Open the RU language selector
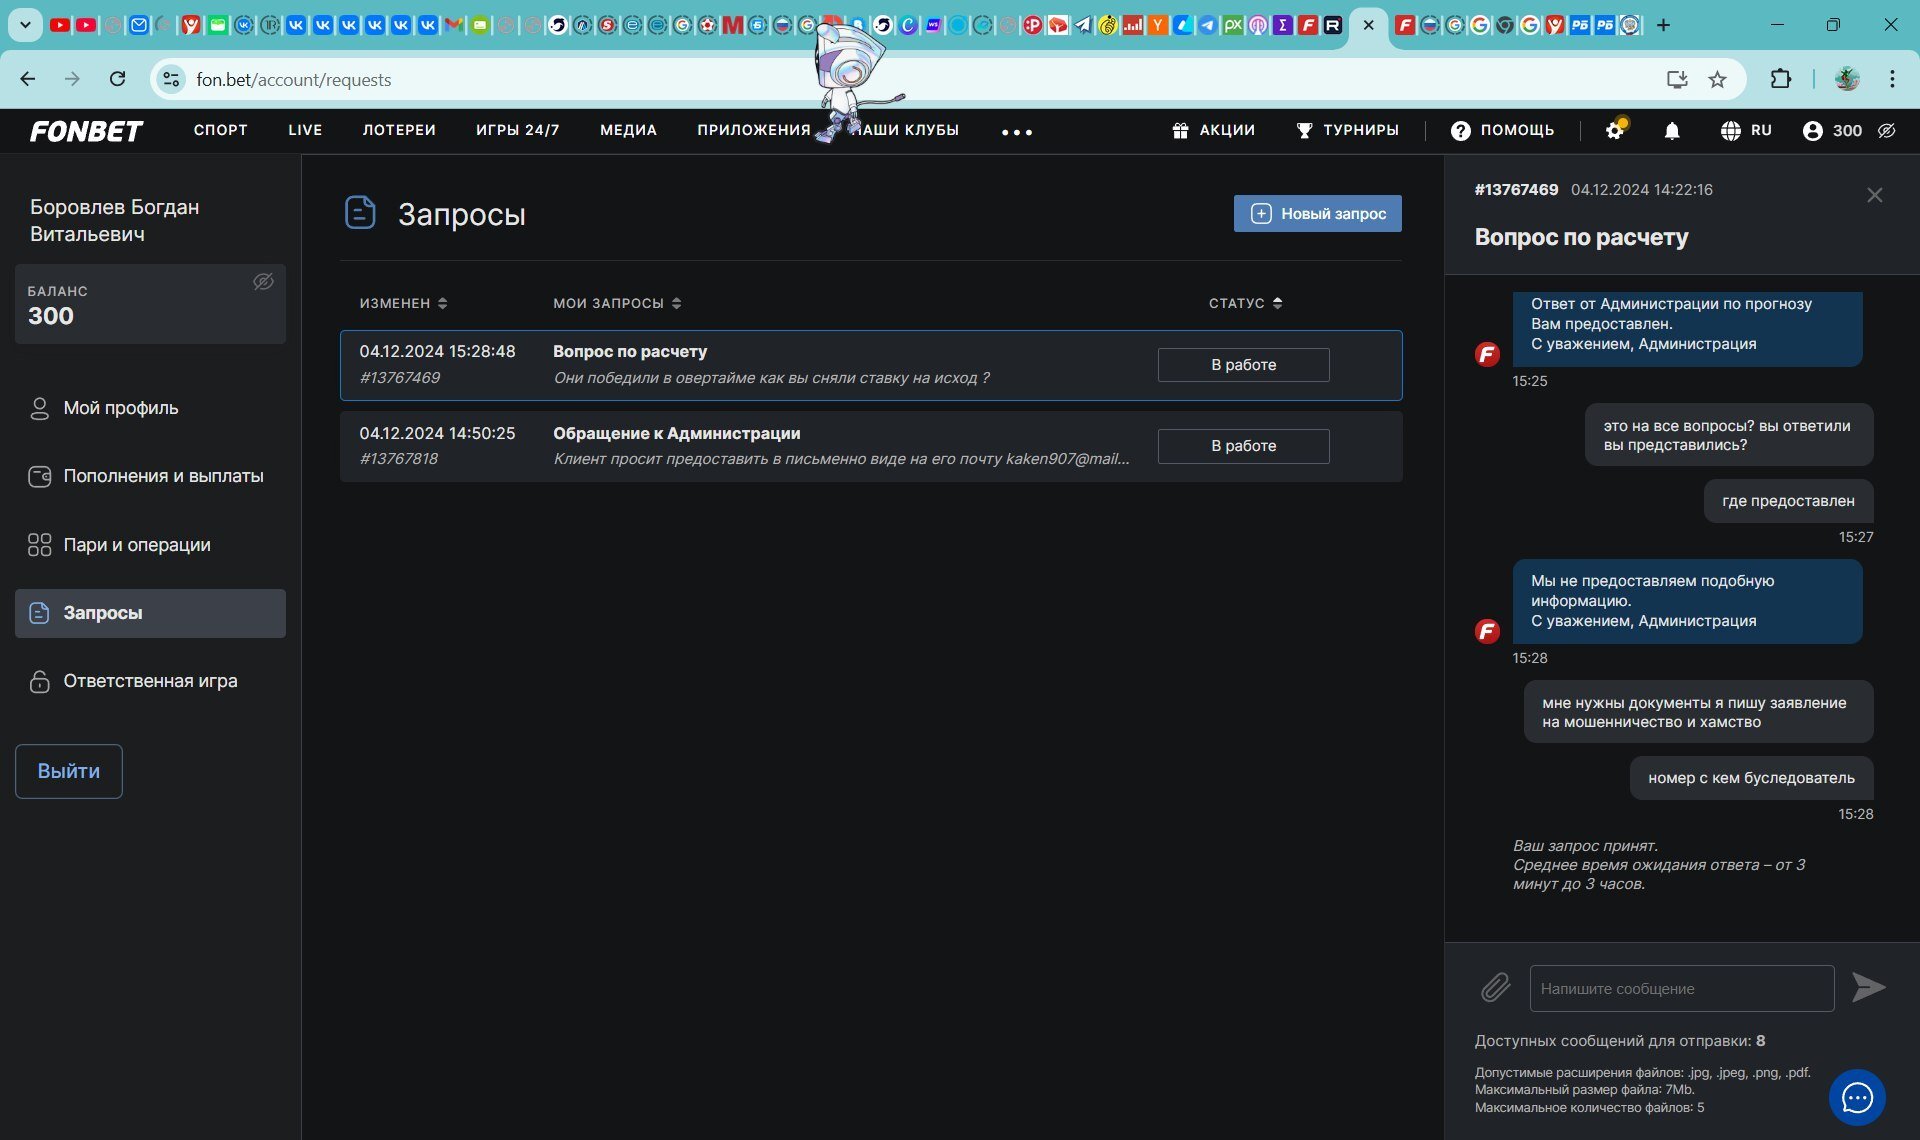The width and height of the screenshot is (1920, 1140). (x=1746, y=131)
